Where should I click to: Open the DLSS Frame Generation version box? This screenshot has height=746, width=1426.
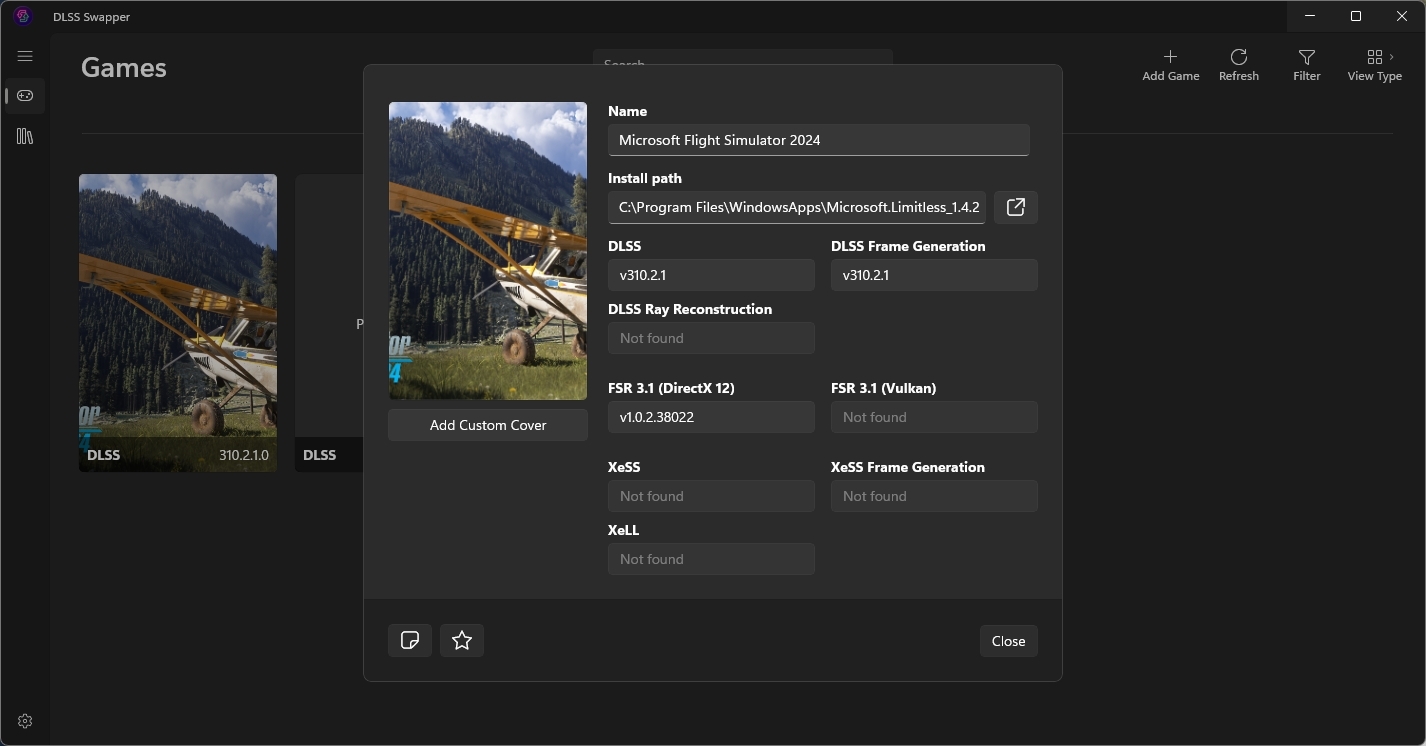point(934,275)
